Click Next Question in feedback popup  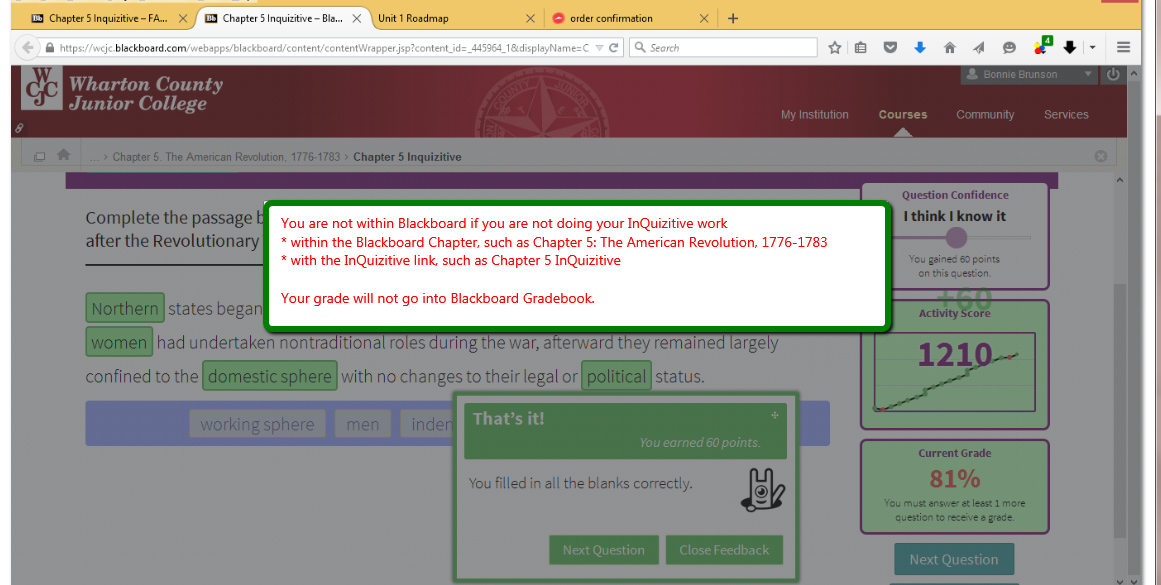pos(603,550)
